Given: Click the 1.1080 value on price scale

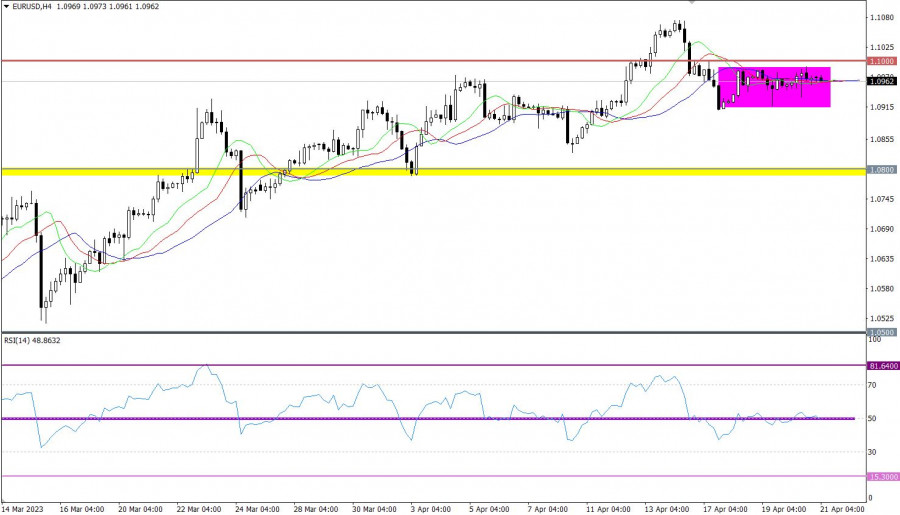Looking at the screenshot, I should point(882,18).
